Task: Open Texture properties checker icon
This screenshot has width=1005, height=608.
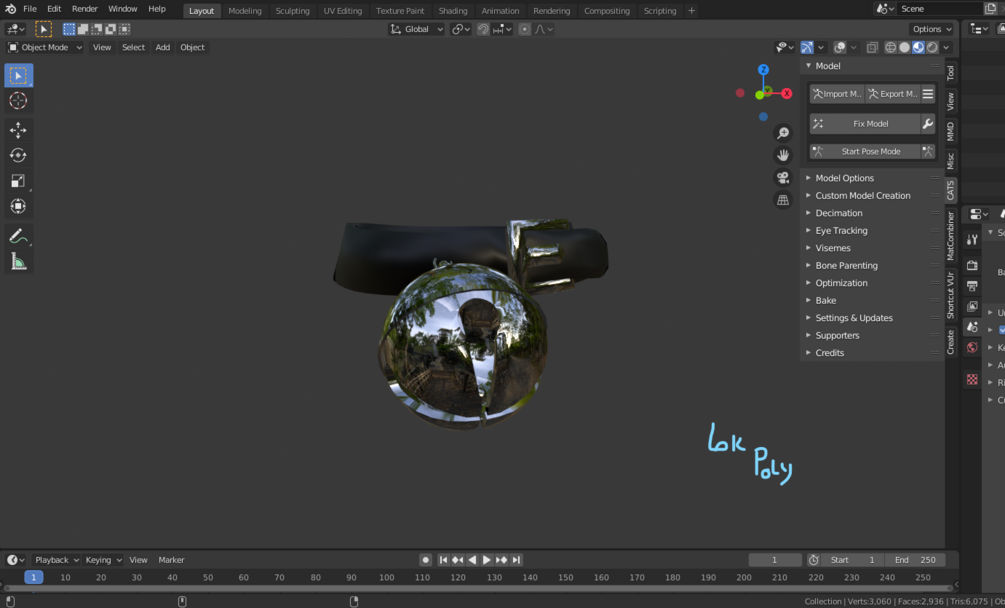Action: tap(972, 379)
